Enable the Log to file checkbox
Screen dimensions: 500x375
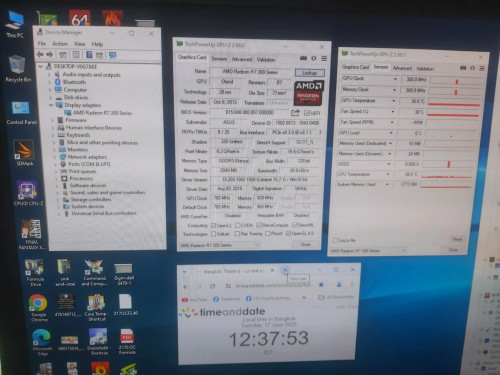coord(335,240)
